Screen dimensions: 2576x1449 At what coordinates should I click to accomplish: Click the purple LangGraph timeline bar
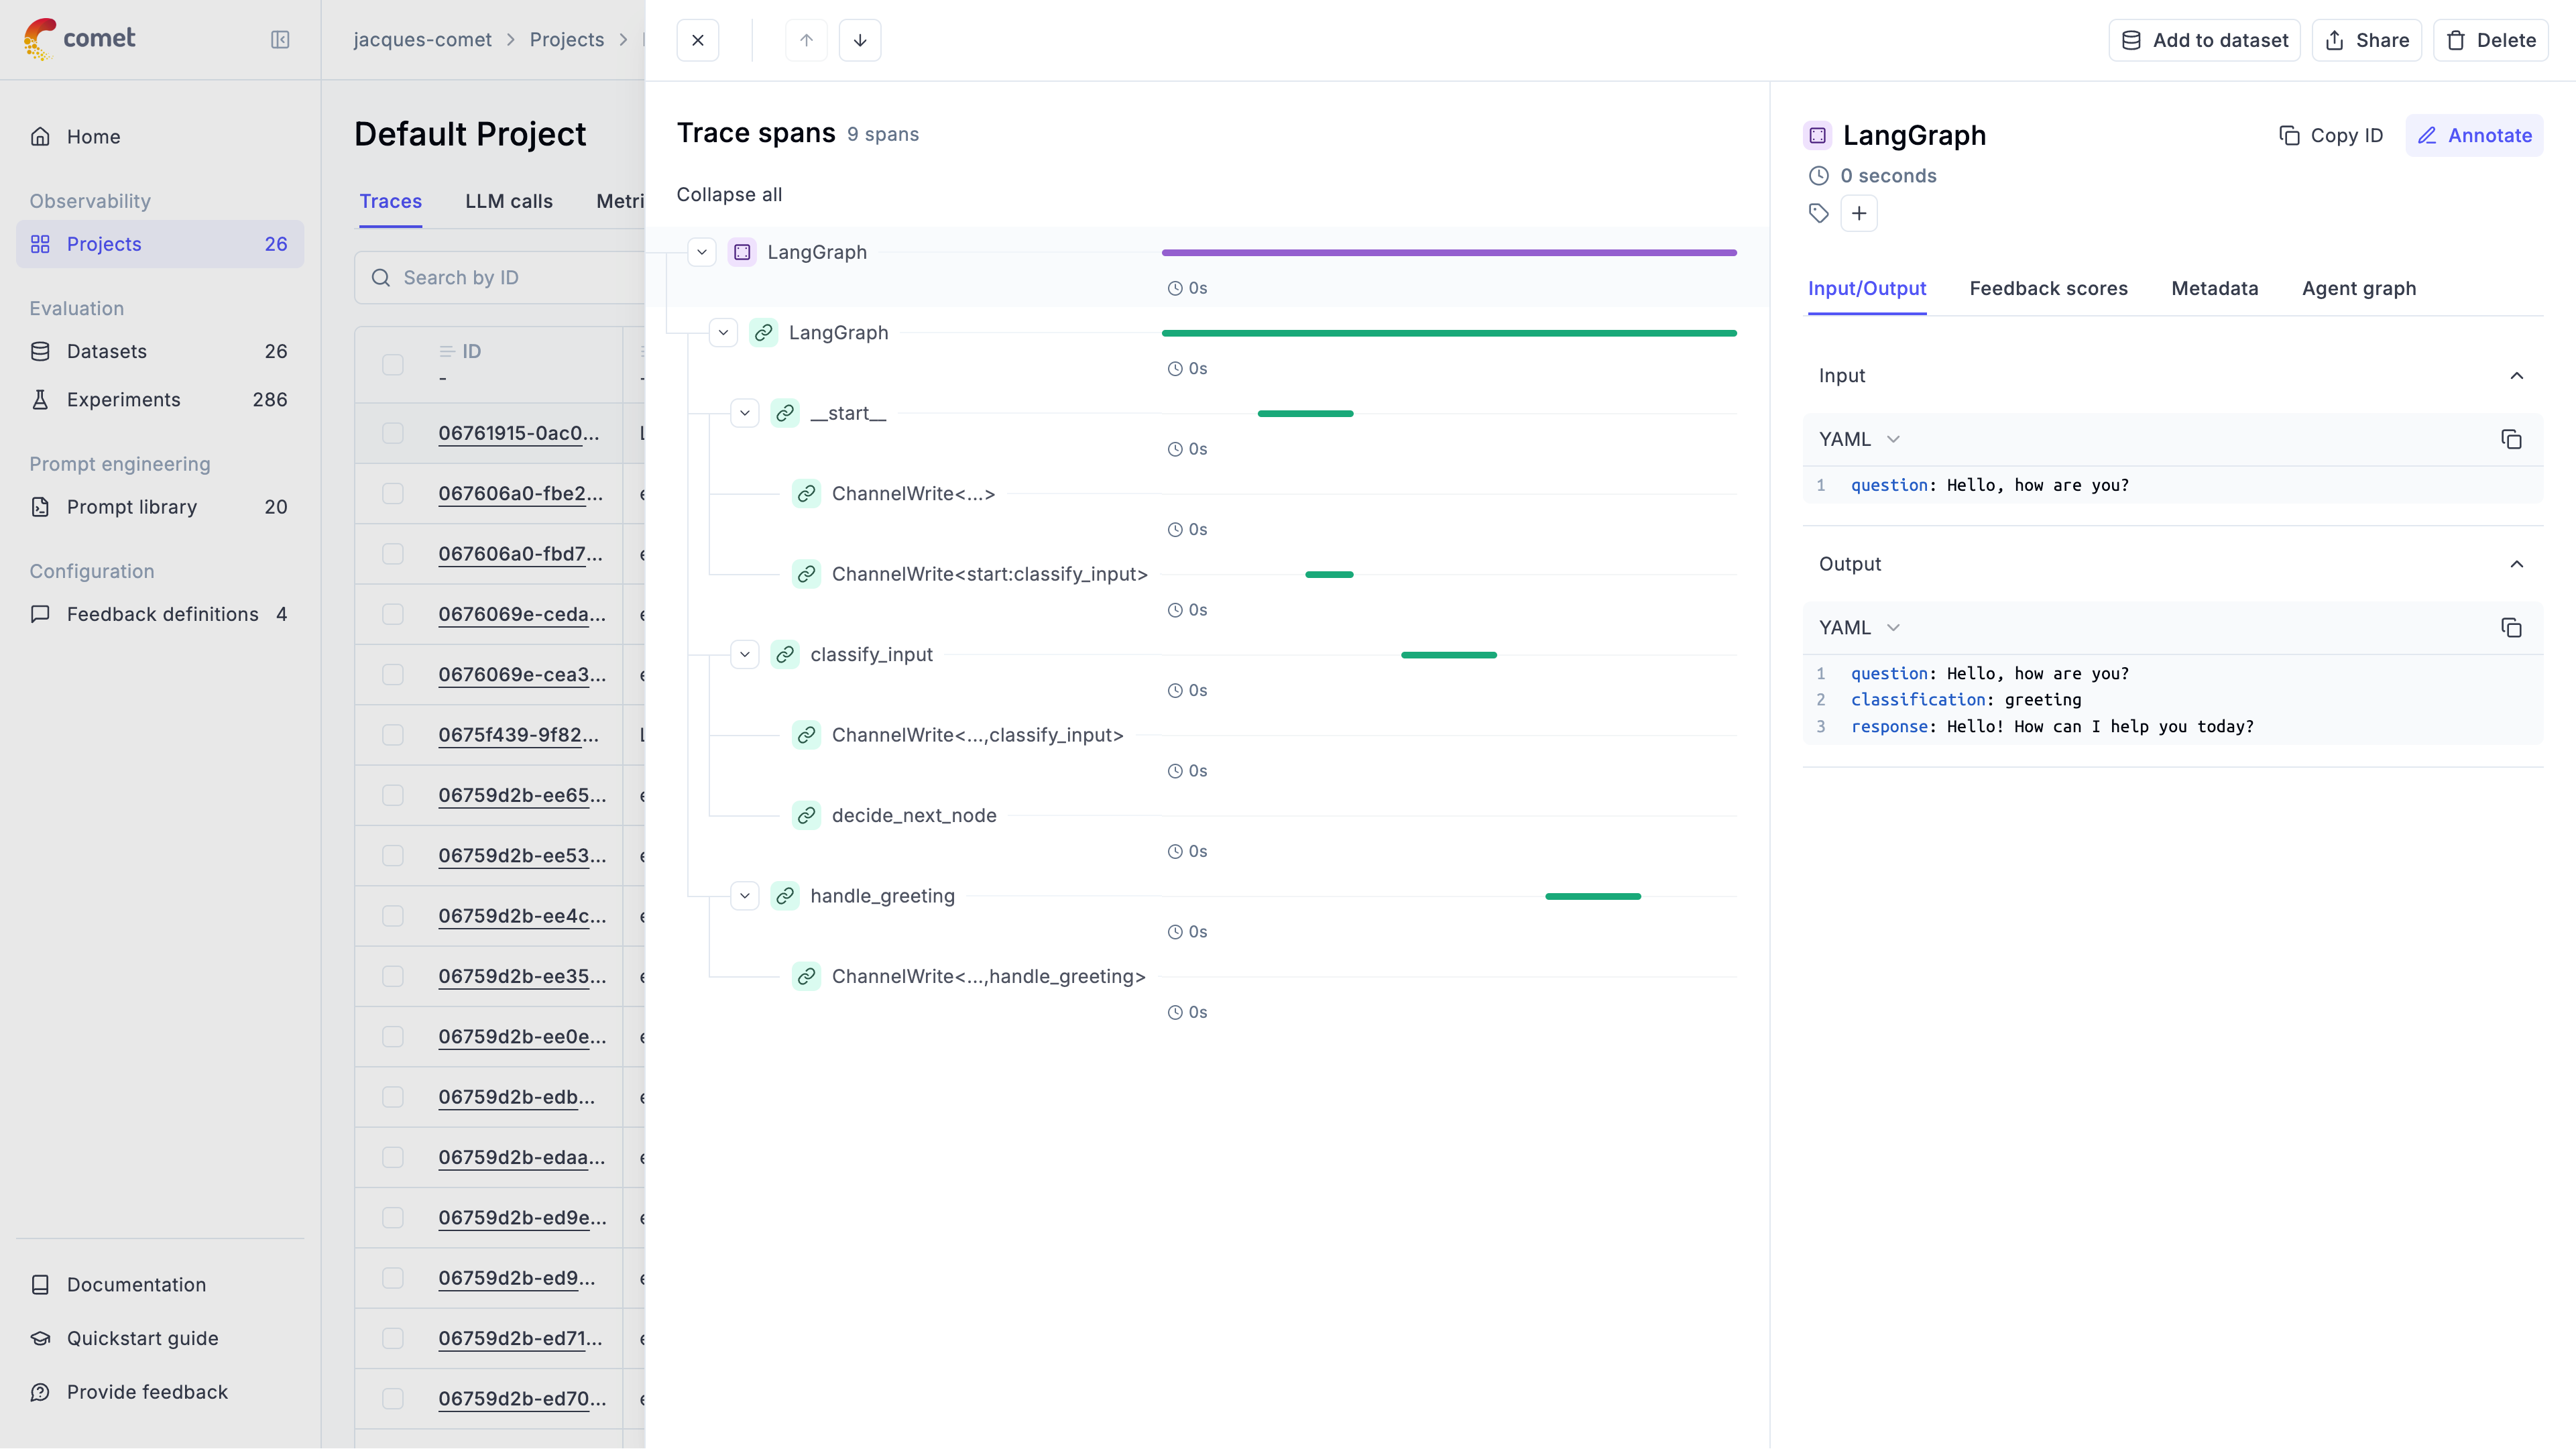click(1449, 253)
